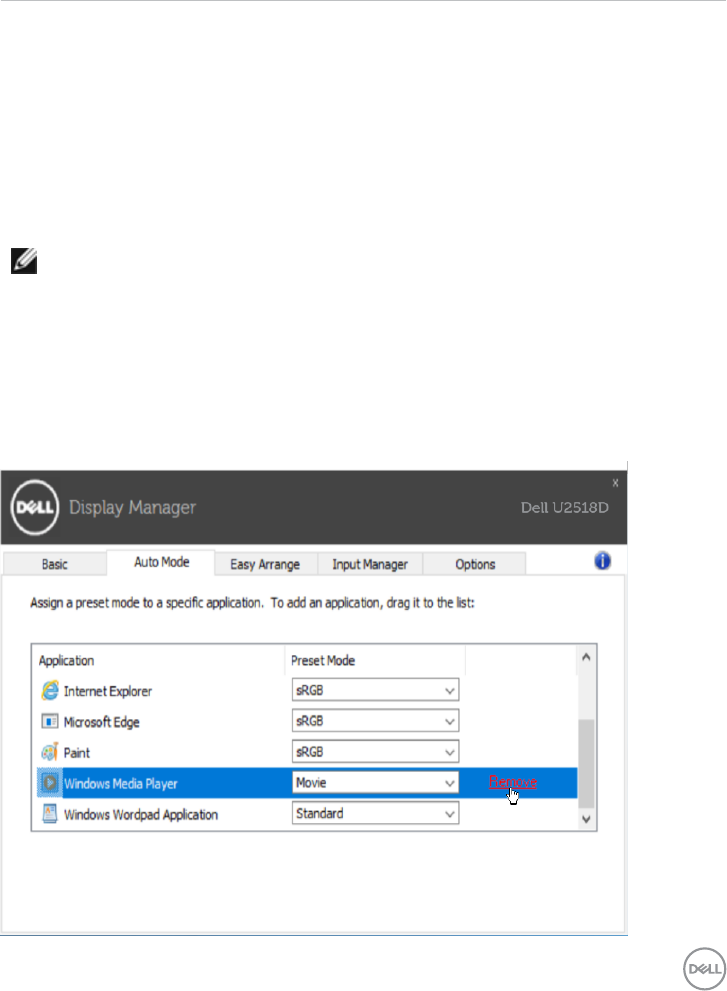Image resolution: width=727 pixels, height=991 pixels.
Task: Open Internet Explorer preset mode dropdown
Action: (x=376, y=690)
